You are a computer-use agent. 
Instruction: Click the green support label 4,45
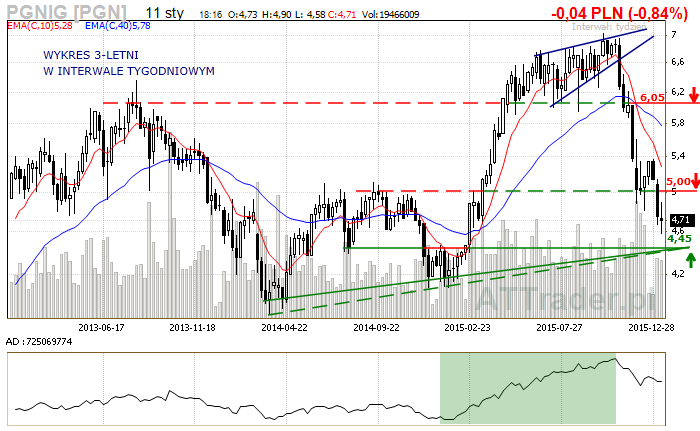(679, 239)
